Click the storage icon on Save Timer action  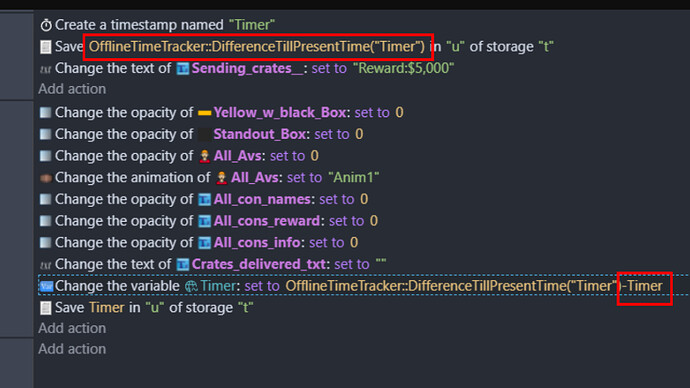click(x=46, y=308)
